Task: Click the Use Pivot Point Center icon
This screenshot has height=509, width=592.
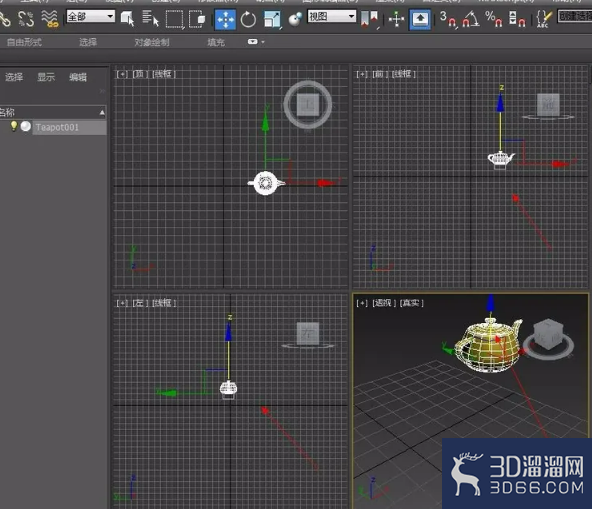Action: [369, 20]
